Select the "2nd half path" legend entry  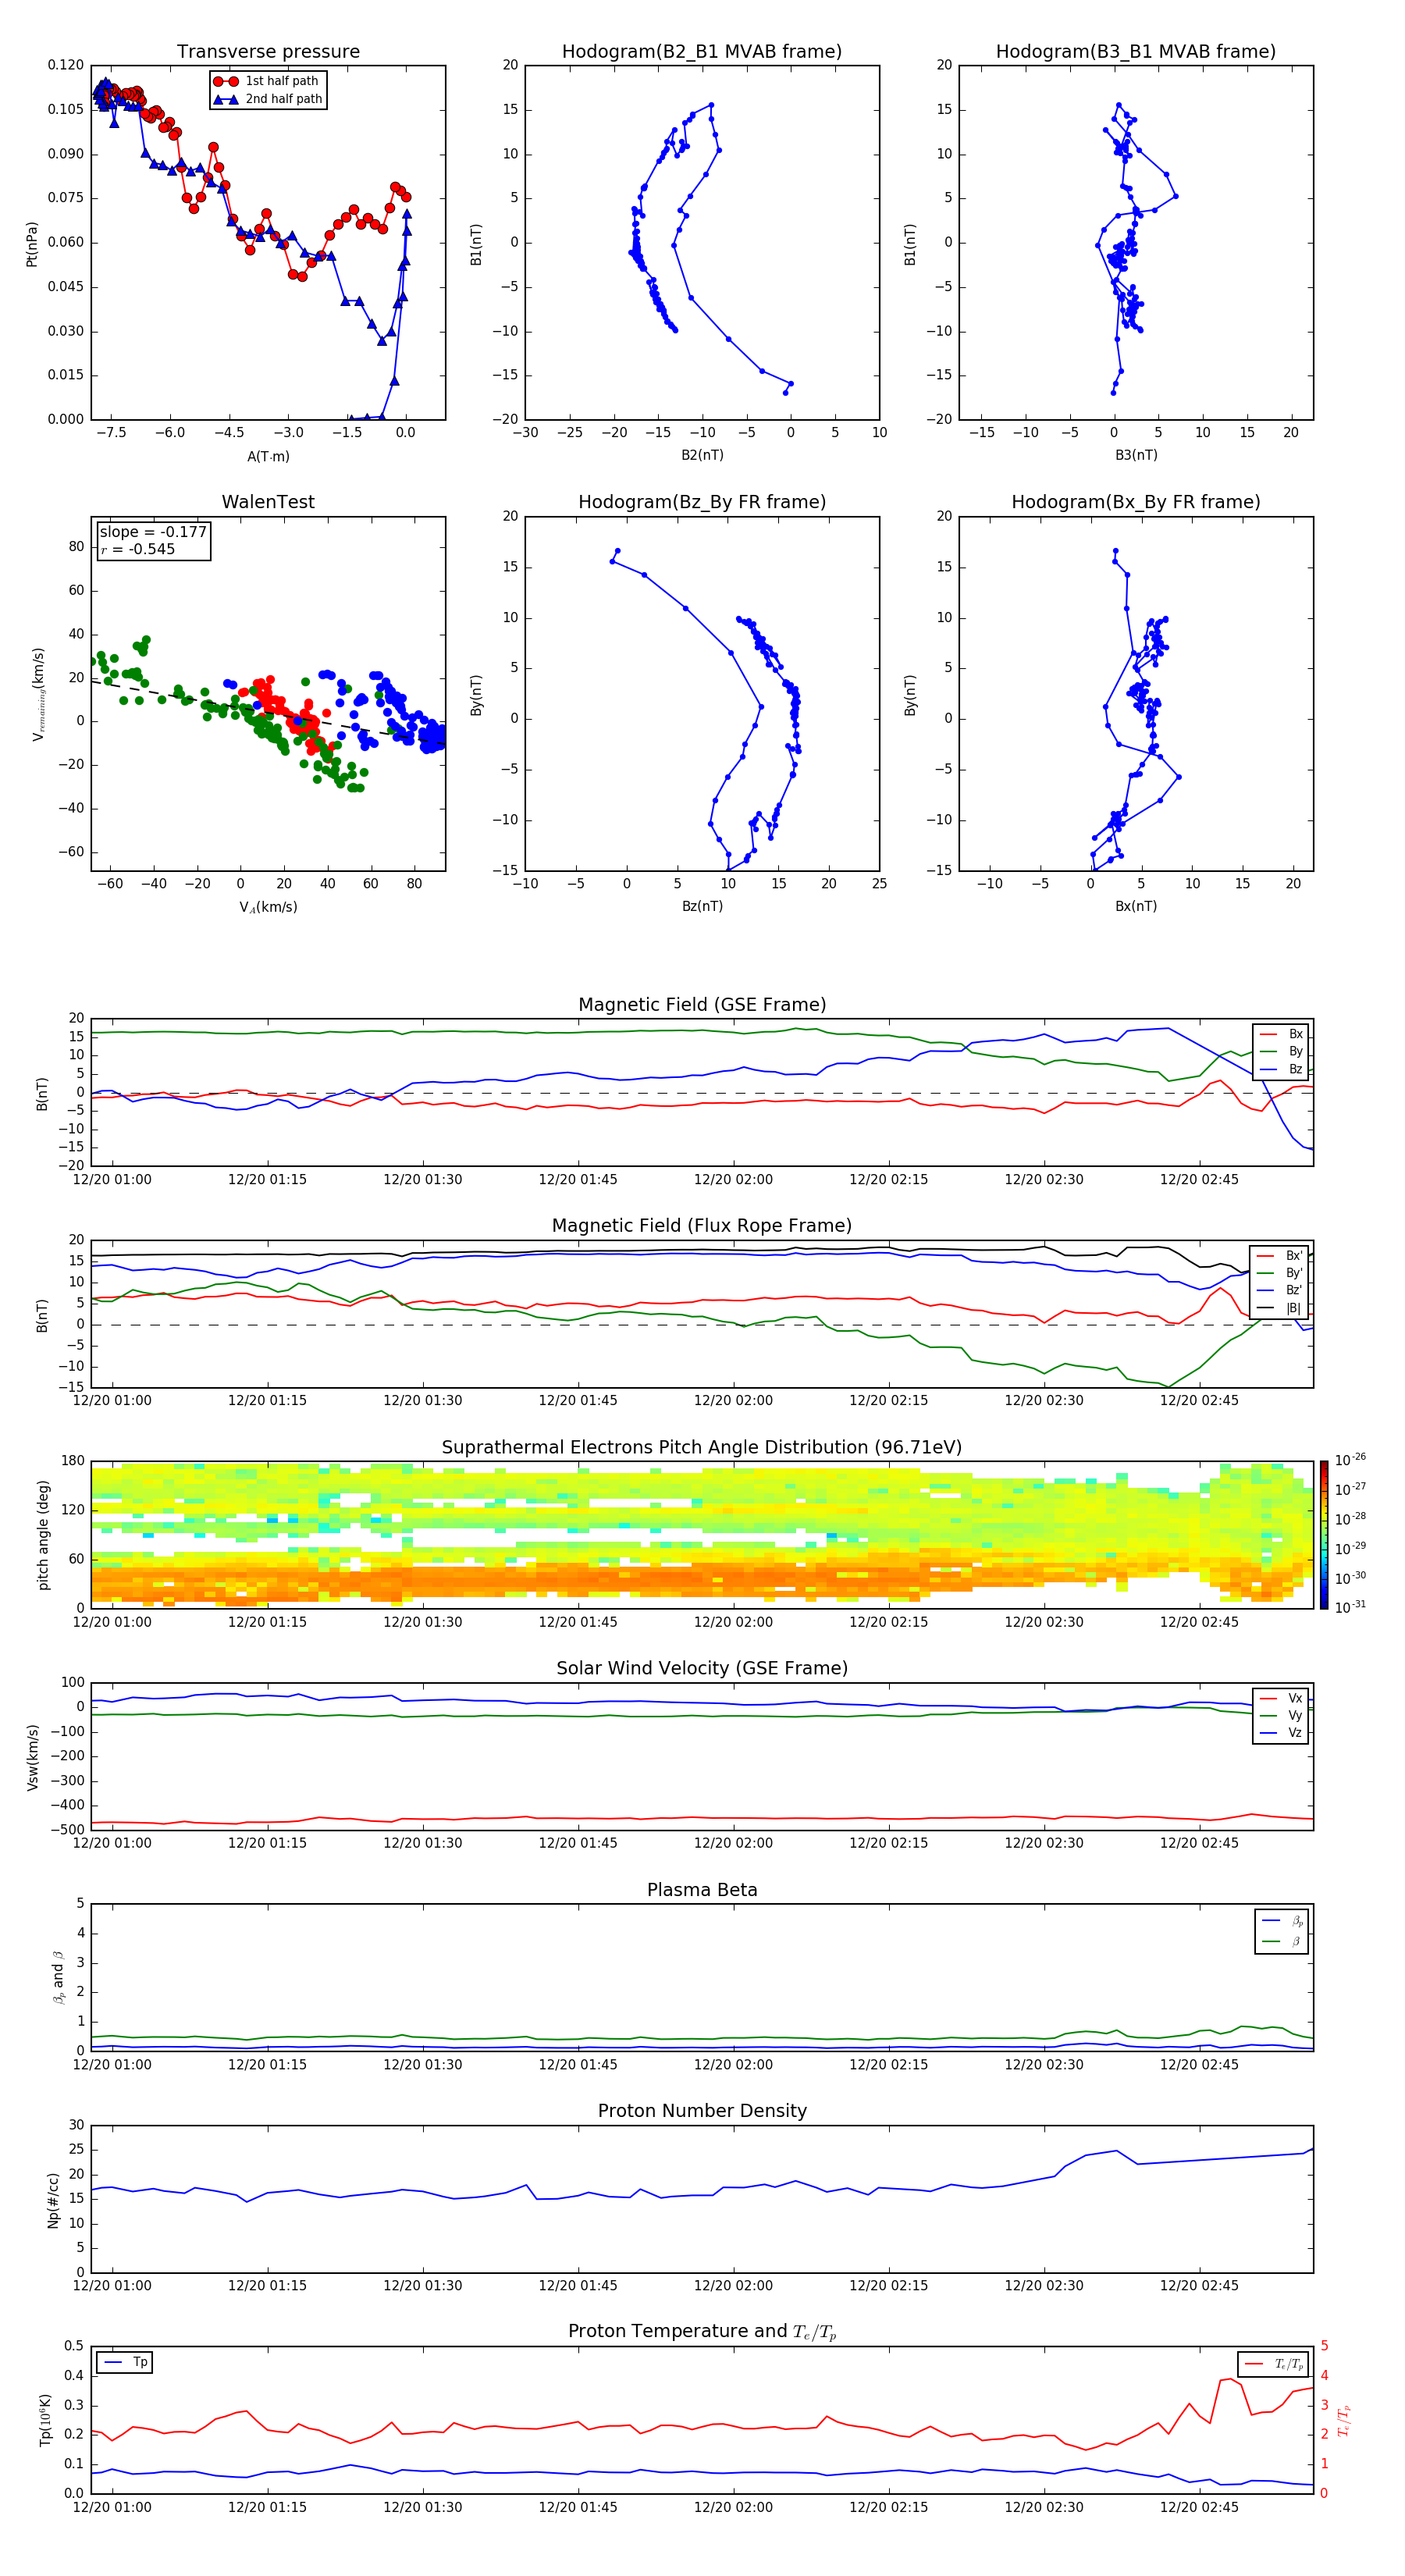[268, 99]
